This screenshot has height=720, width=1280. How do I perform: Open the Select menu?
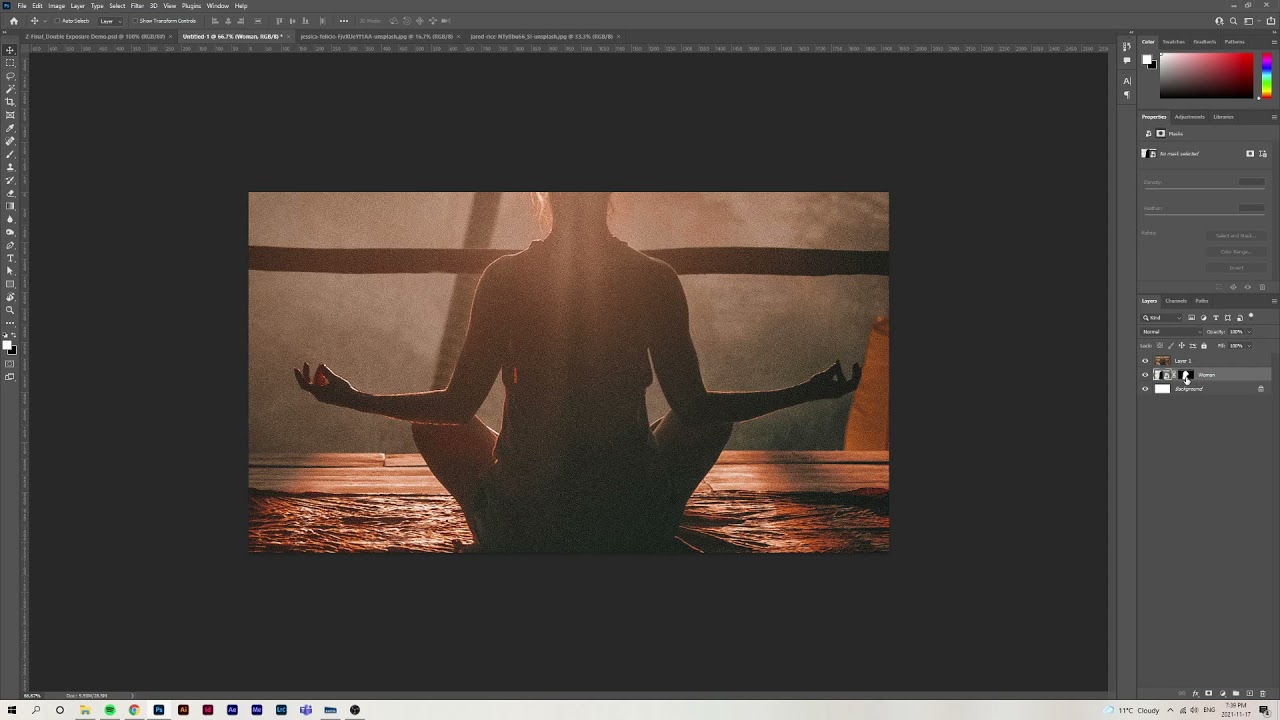pyautogui.click(x=117, y=6)
